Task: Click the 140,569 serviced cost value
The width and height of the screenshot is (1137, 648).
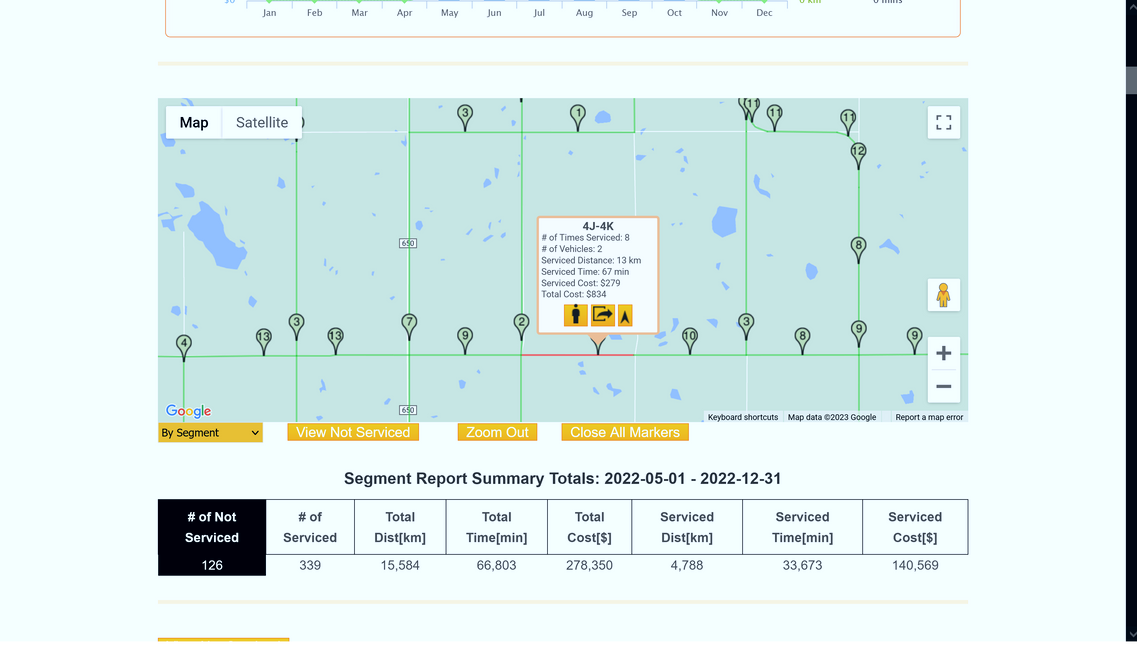Action: click(x=915, y=565)
